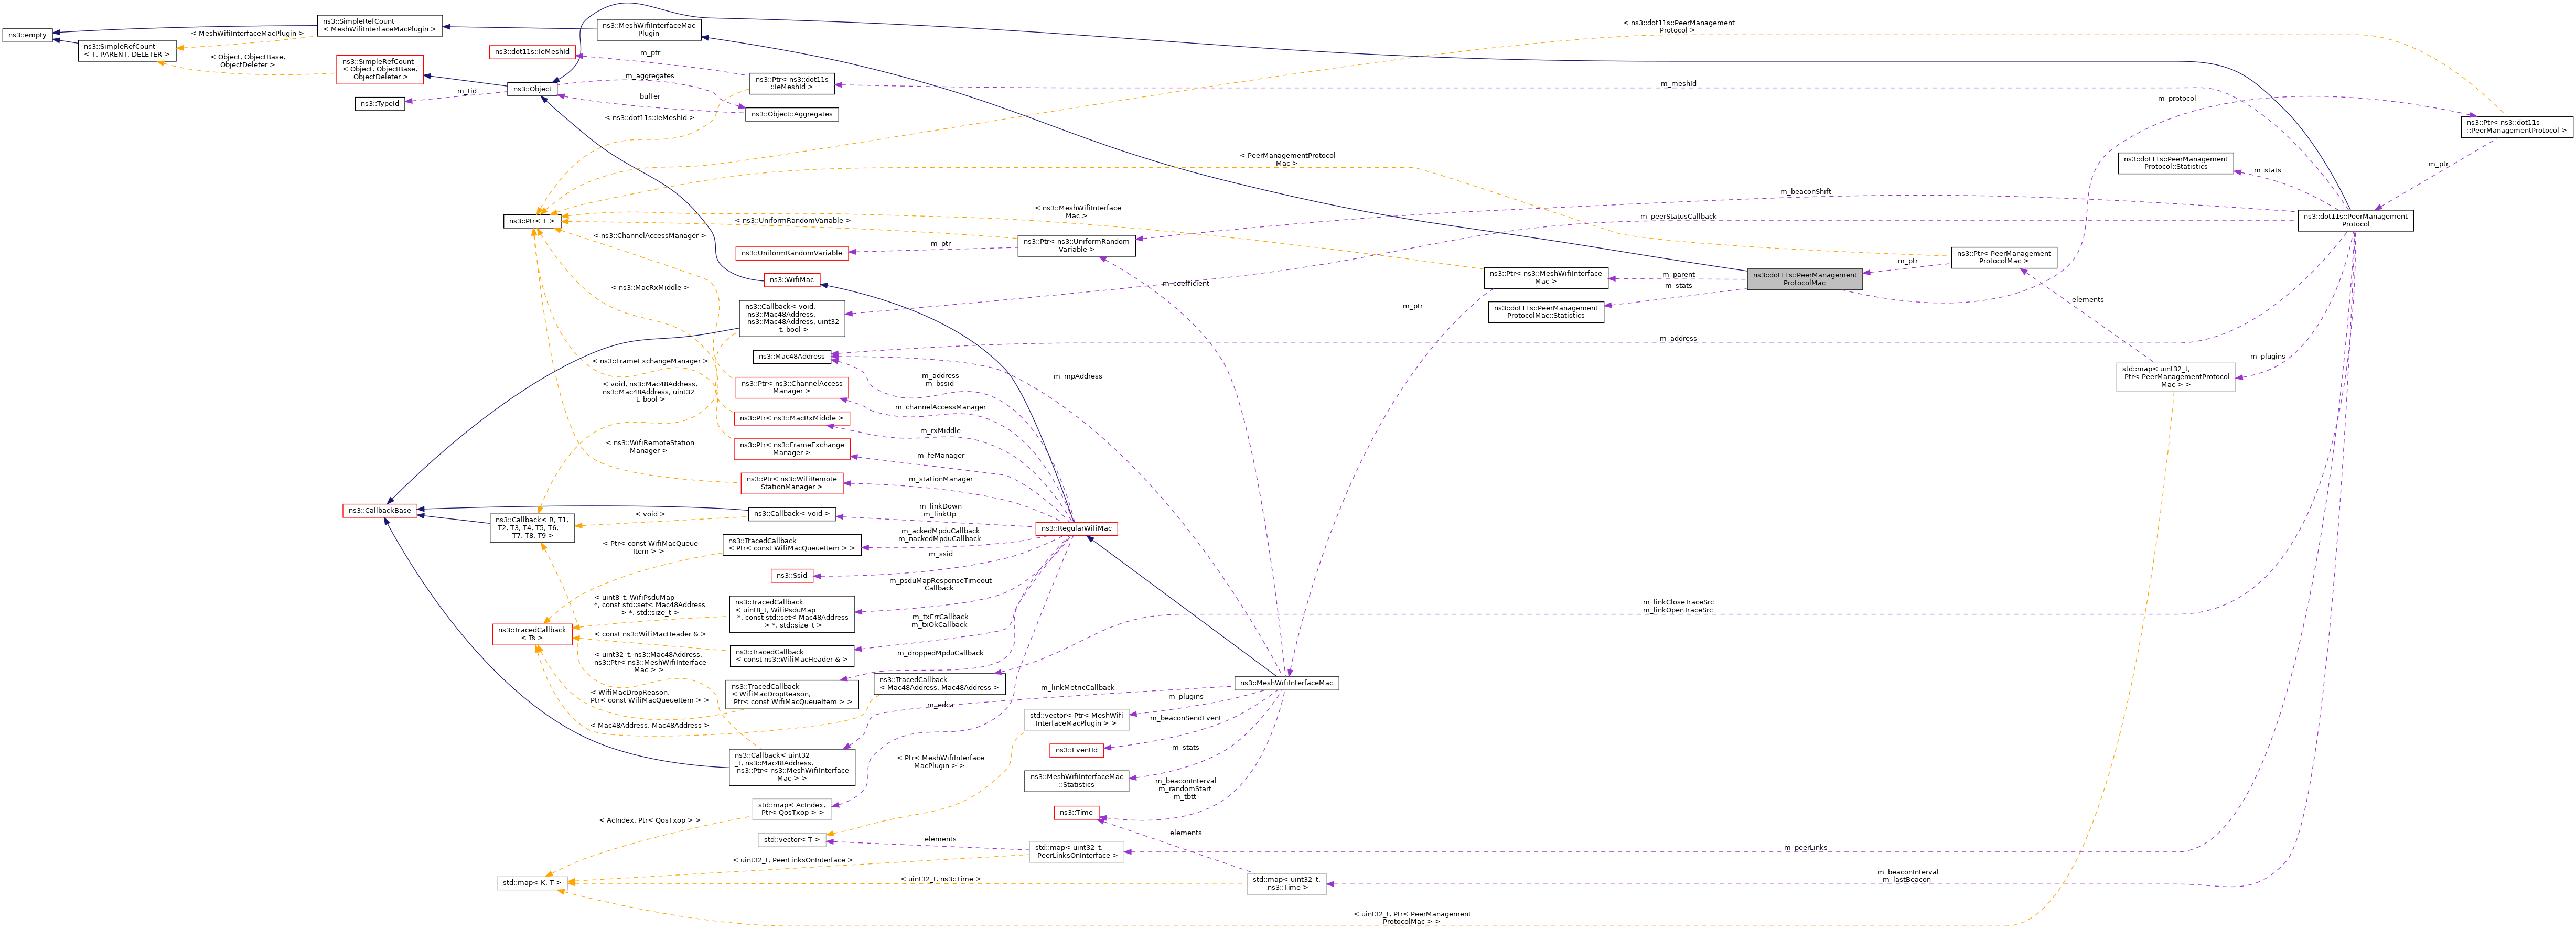
Task: Click the Ptr< ns3::UniformRandomVariable > node
Action: tap(1076, 245)
